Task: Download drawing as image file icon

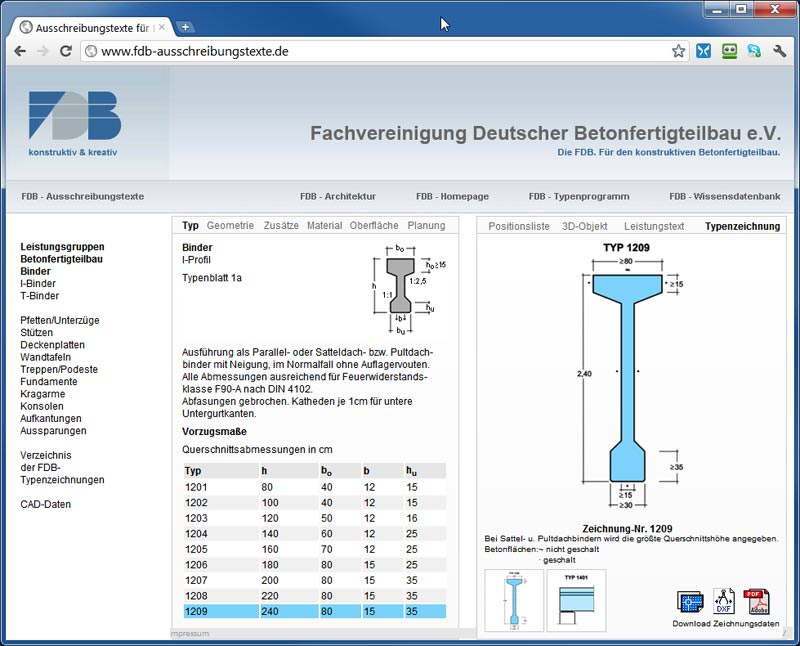Action: tap(690, 602)
